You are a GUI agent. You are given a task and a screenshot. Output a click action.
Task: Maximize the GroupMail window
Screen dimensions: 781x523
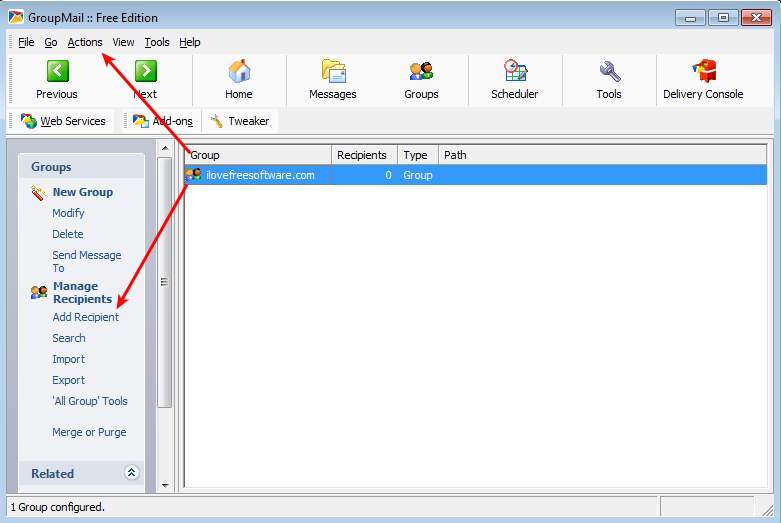[723, 18]
